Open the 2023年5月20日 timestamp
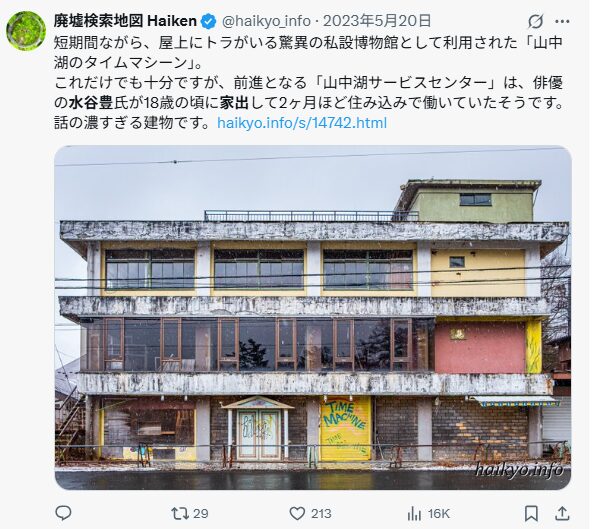 click(x=377, y=21)
